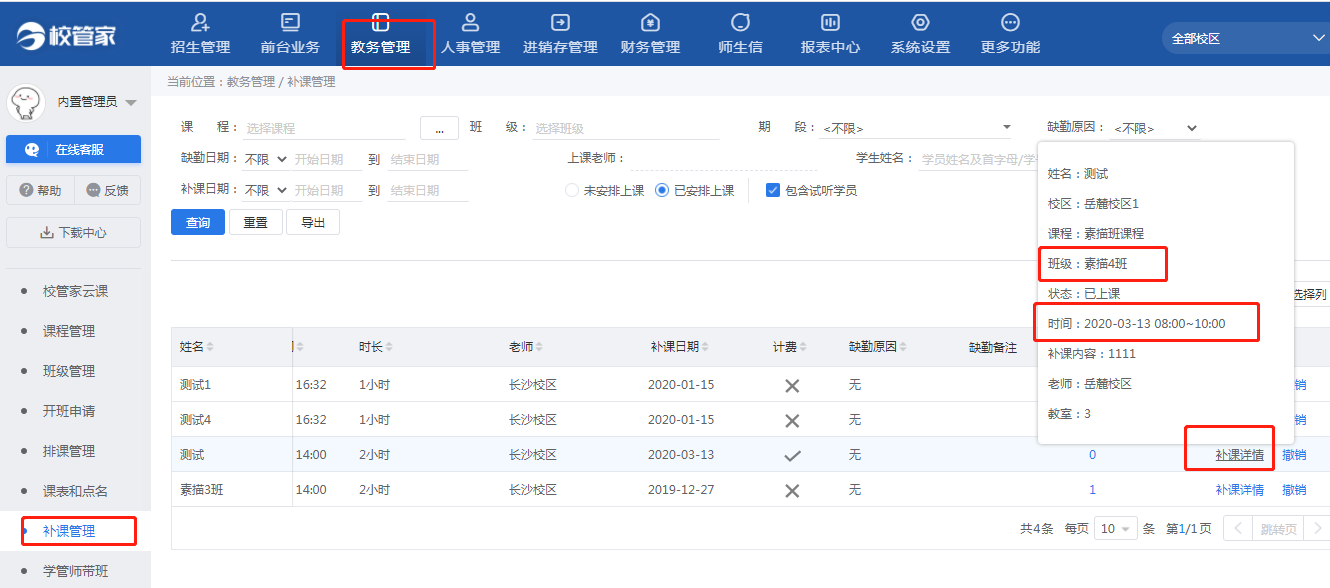Sort by the 姓名 column header
This screenshot has height=588, width=1330.
197,347
